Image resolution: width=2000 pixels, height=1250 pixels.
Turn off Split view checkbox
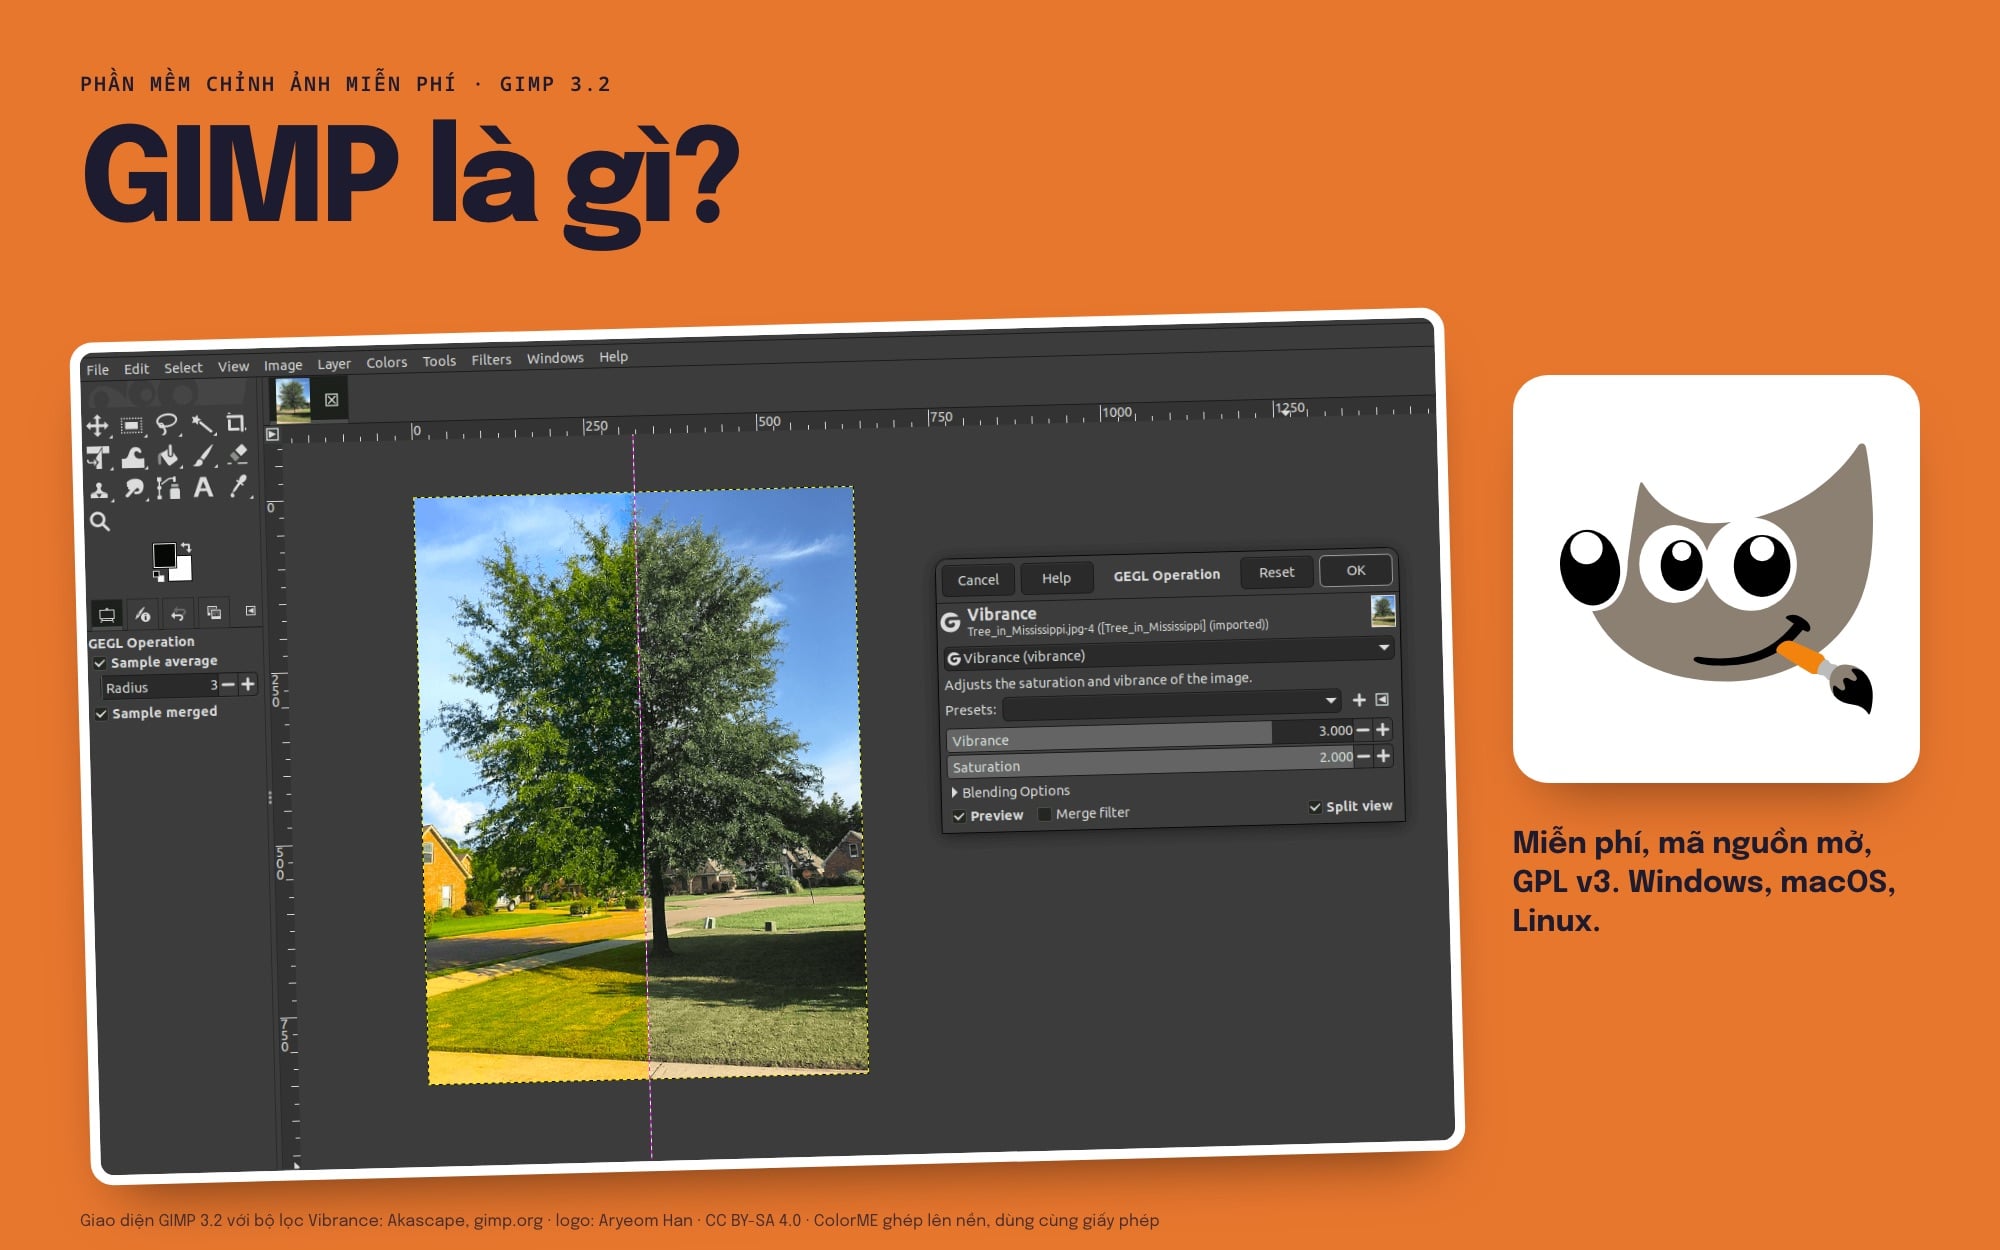pyautogui.click(x=1315, y=807)
